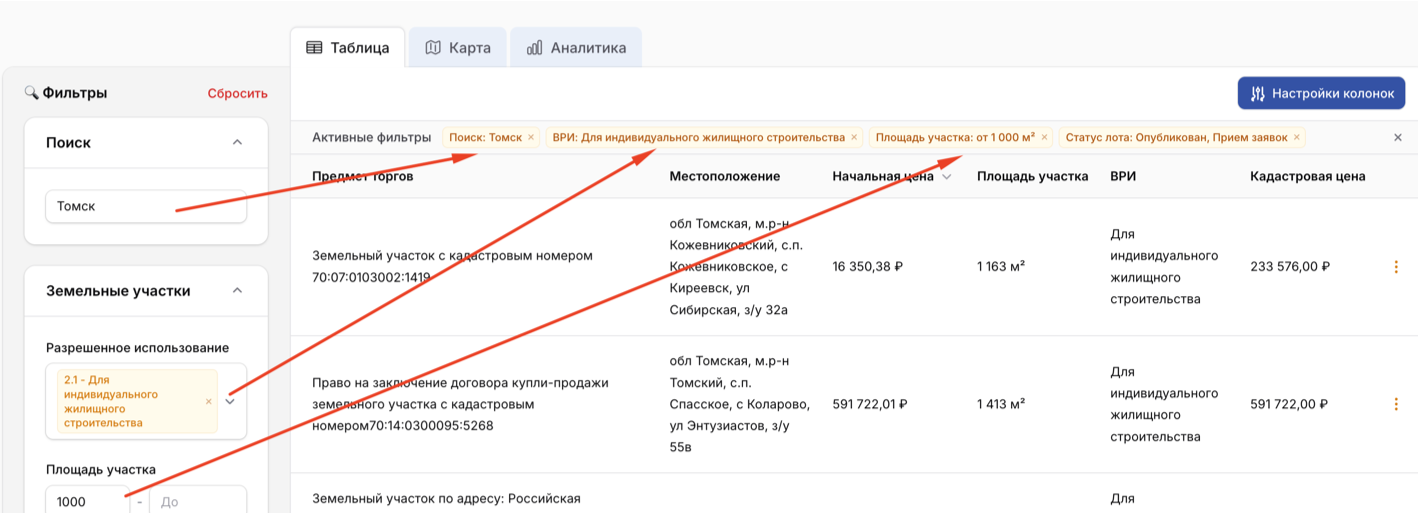Image resolution: width=1419 pixels, height=513 pixels.
Task: Click the minimum area field with 1000
Action: [x=88, y=501]
